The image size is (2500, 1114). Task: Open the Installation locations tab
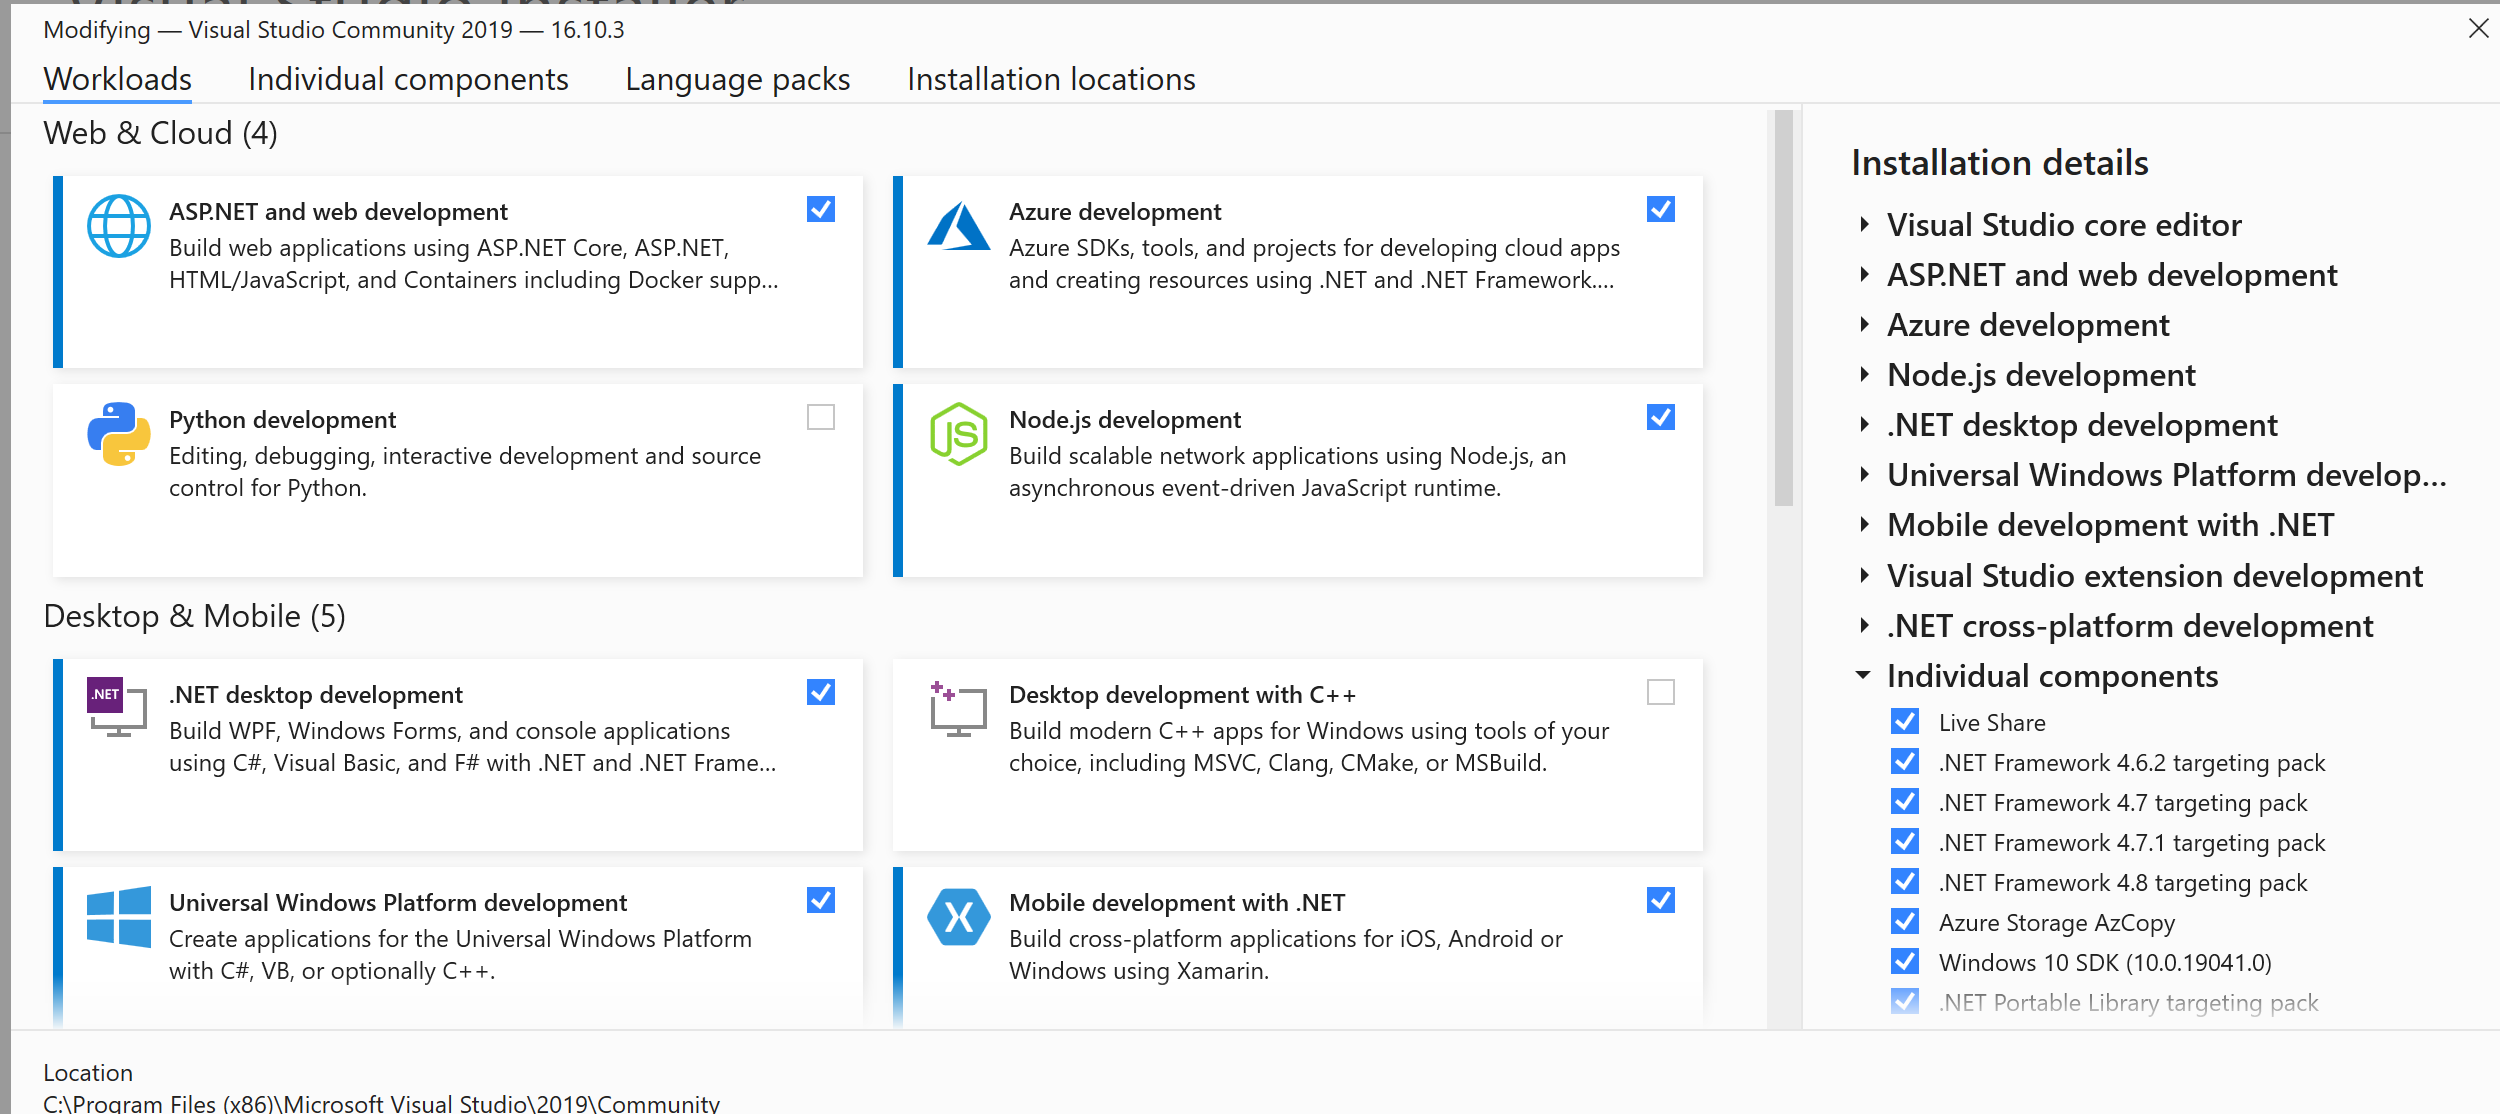(x=1051, y=79)
